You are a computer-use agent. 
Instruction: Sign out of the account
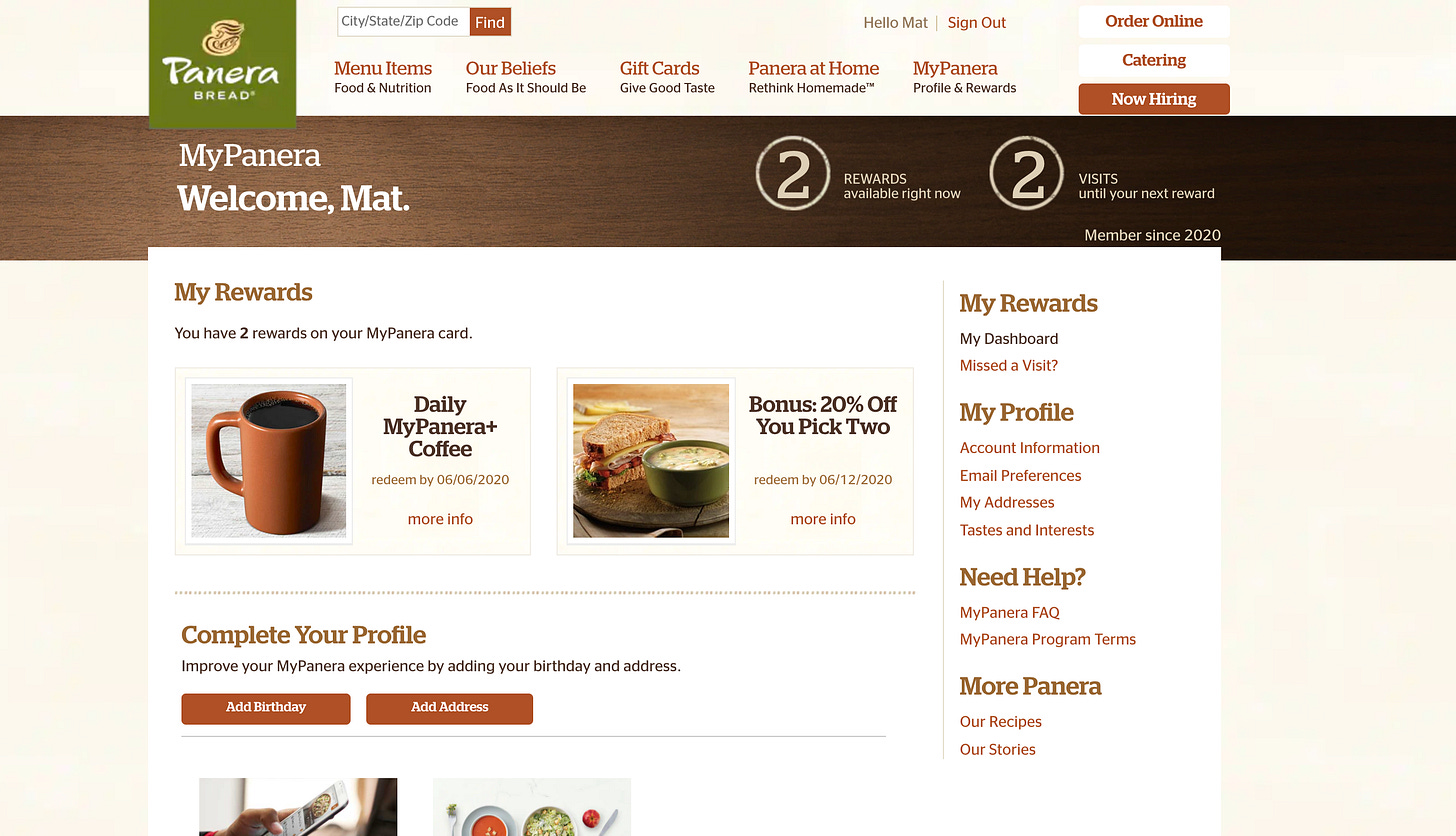coord(977,23)
